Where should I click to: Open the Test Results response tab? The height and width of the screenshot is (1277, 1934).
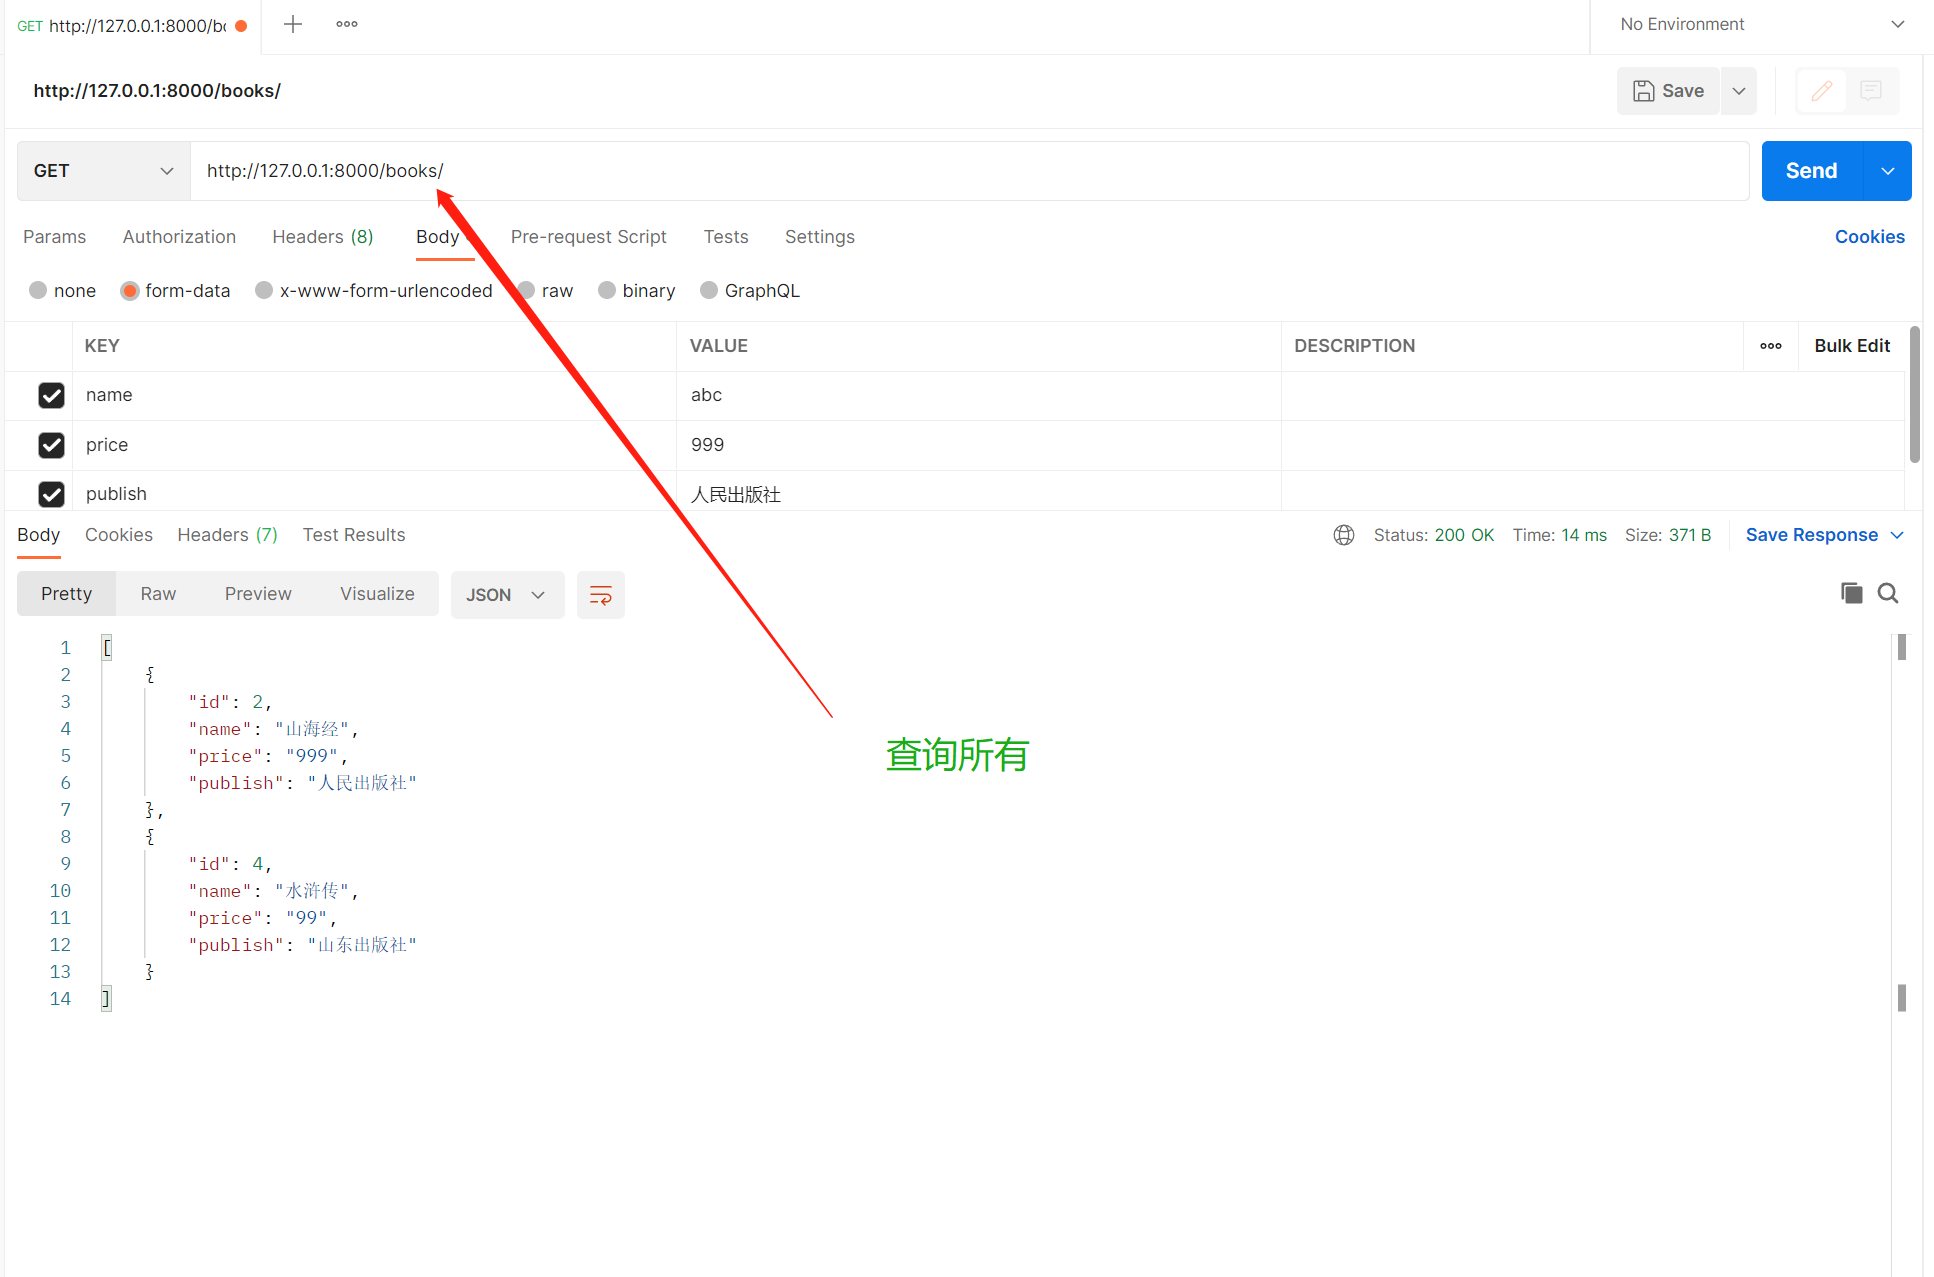tap(354, 535)
